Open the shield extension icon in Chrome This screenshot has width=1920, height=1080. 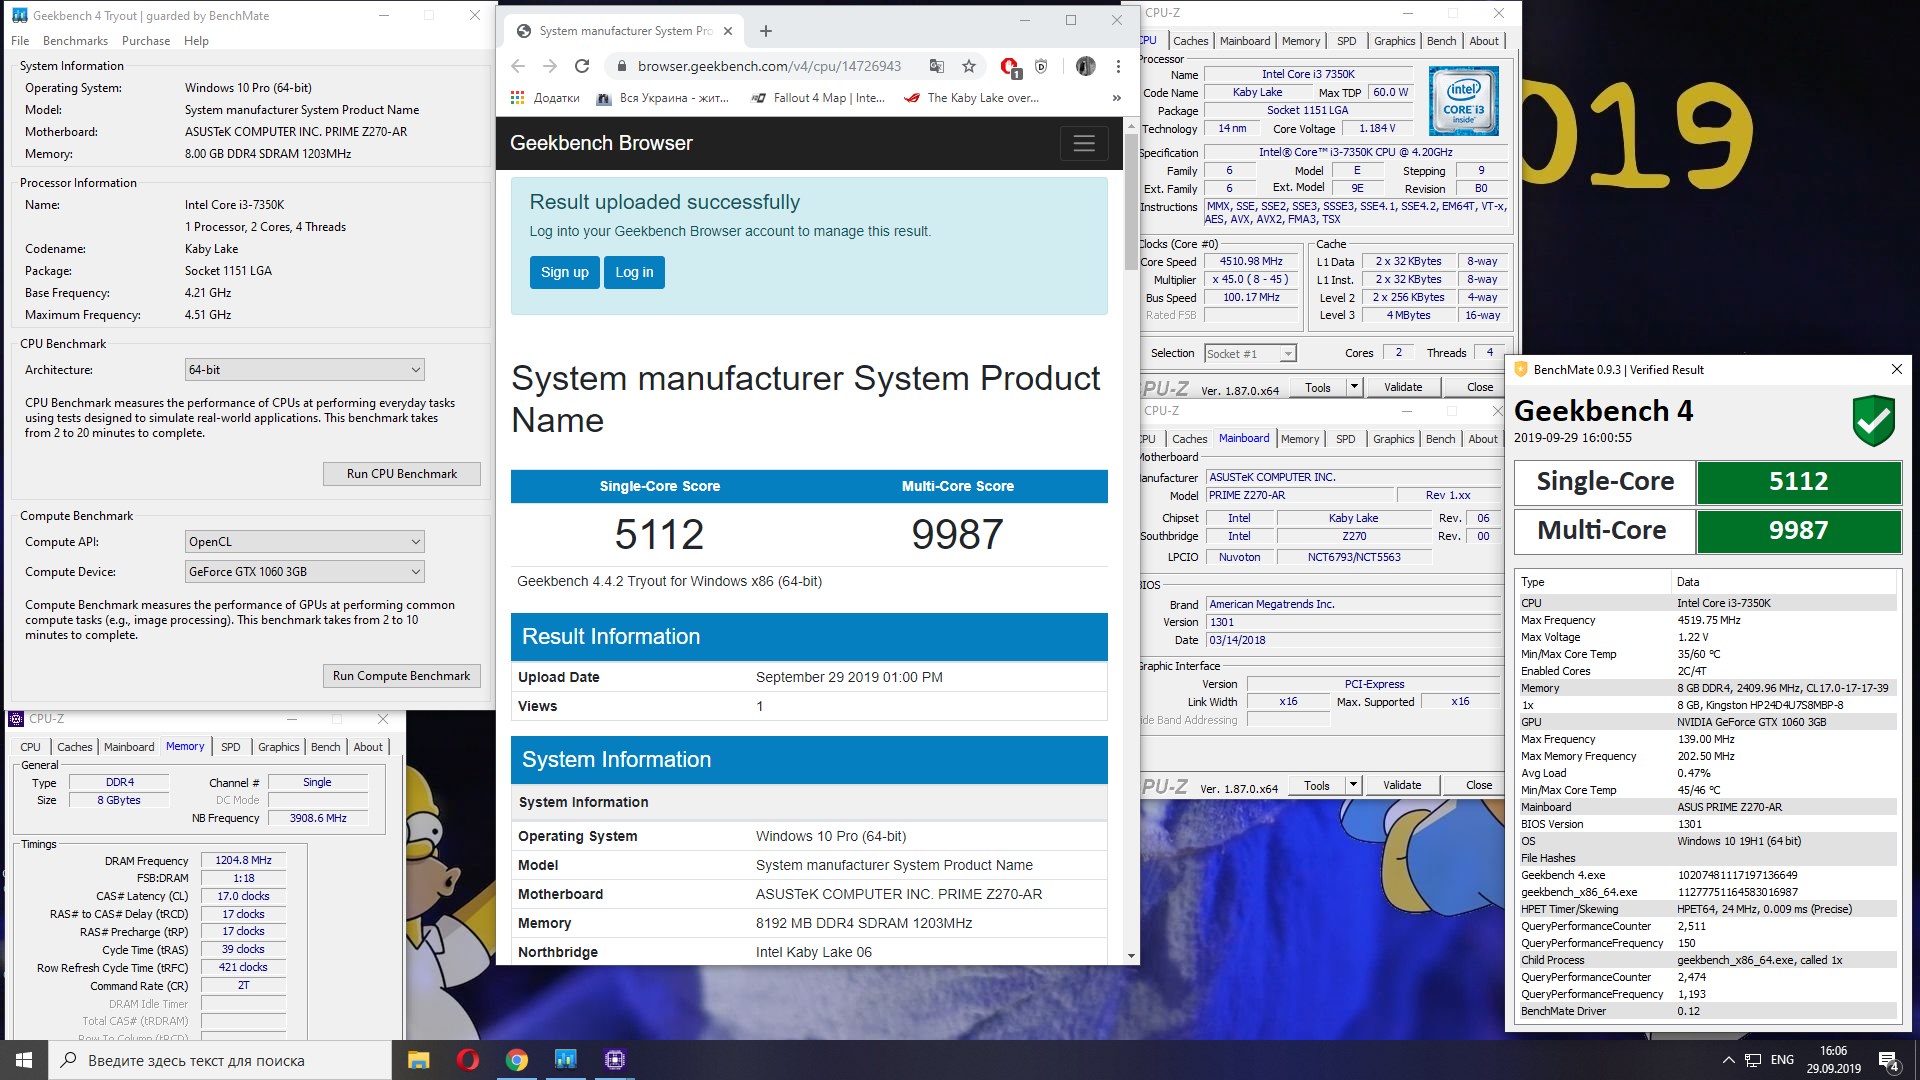click(1041, 66)
